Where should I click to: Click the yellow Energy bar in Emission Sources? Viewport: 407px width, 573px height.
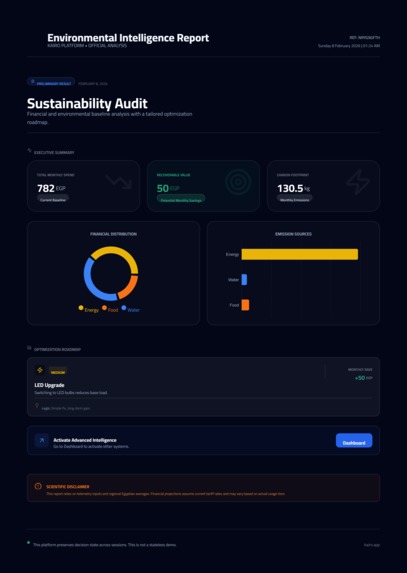[x=300, y=254]
